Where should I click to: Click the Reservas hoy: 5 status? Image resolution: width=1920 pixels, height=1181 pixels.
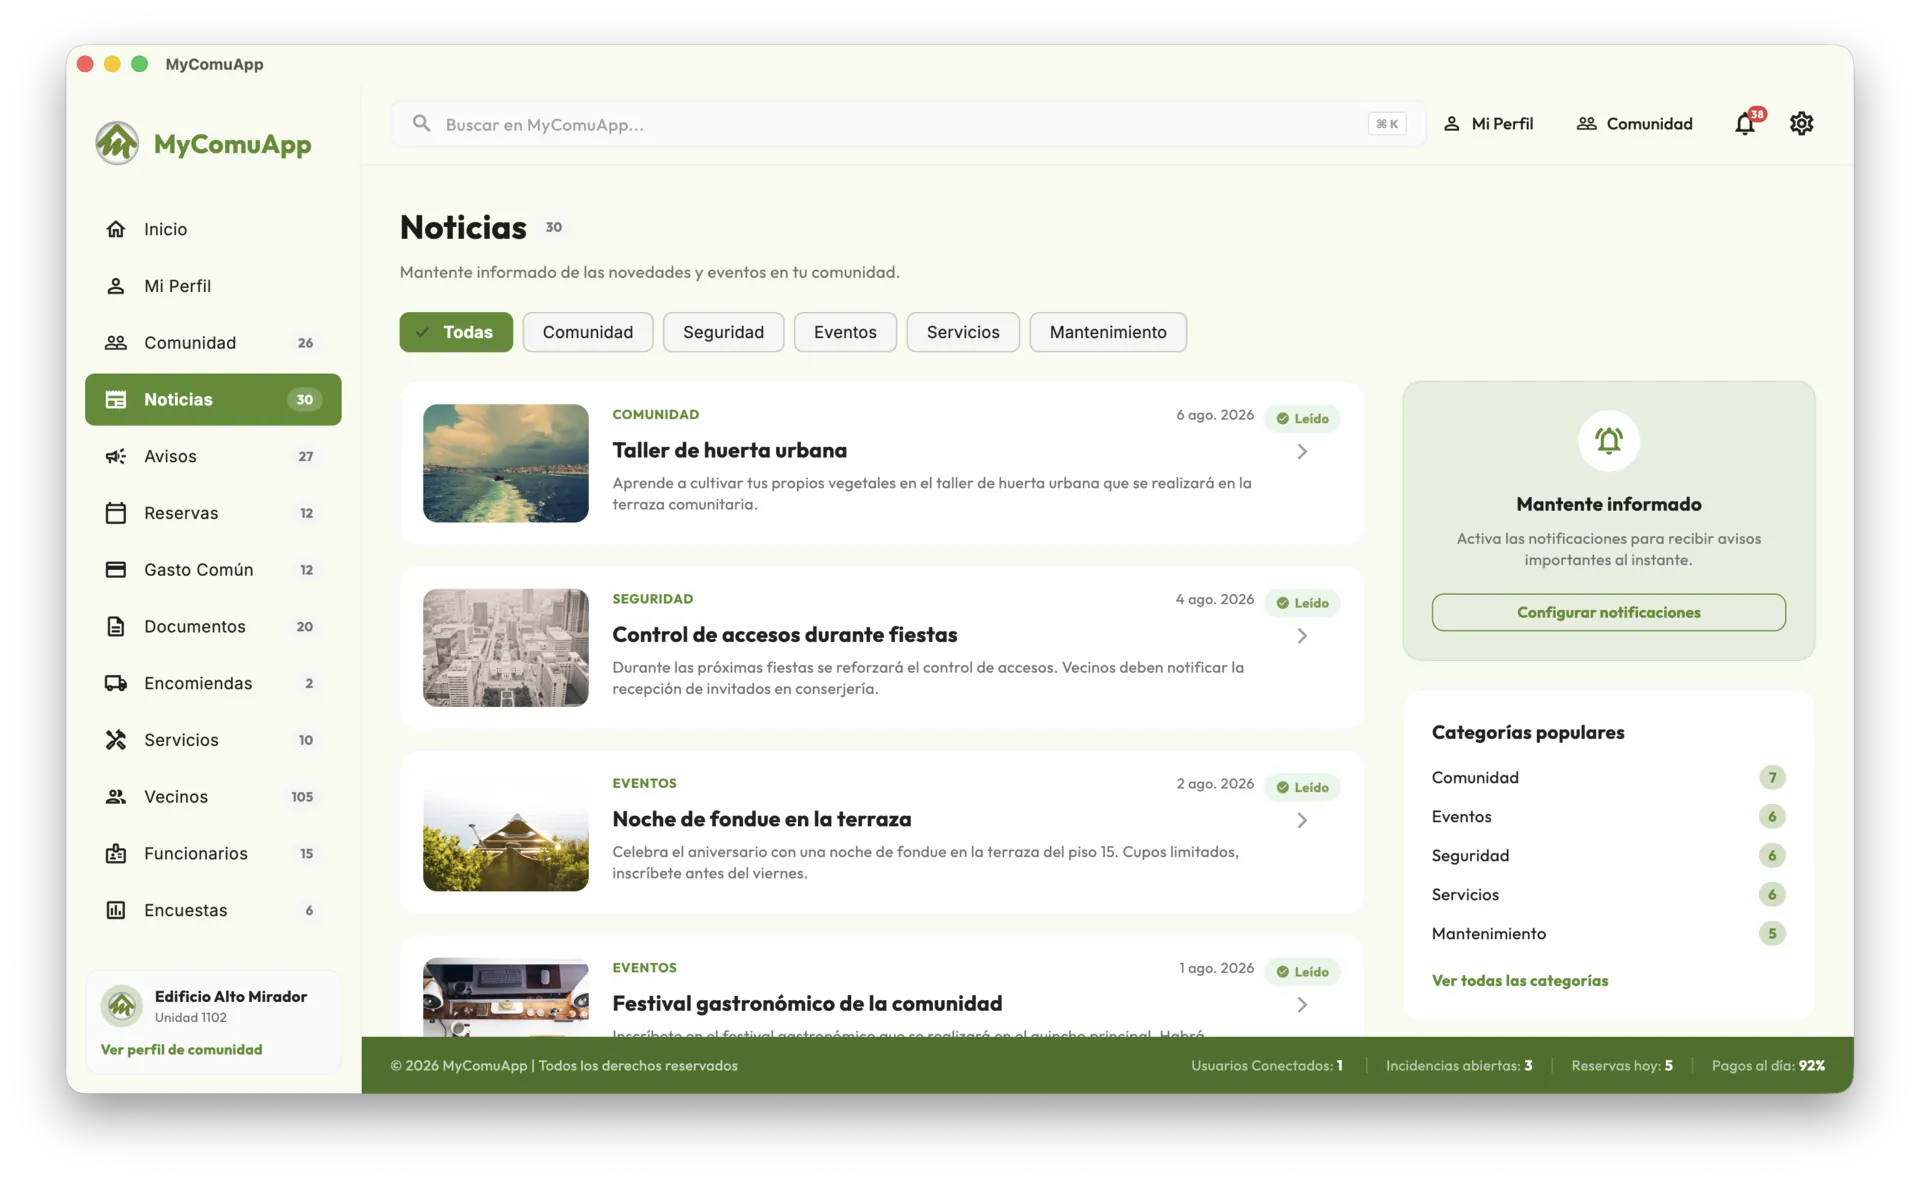click(1622, 1066)
